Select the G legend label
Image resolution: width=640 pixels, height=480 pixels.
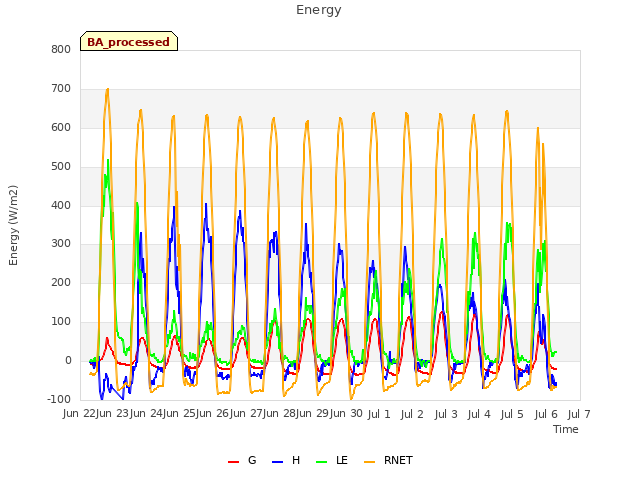pyautogui.click(x=252, y=460)
